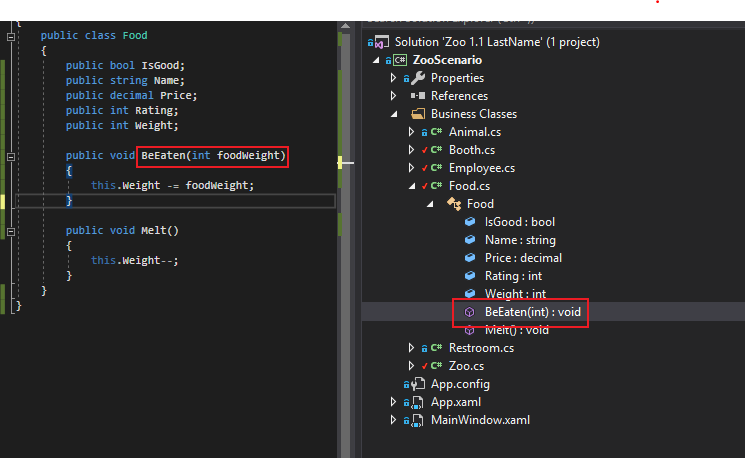745x458 pixels.
Task: Collapse the Melt method code block
Action: [x=10, y=231]
